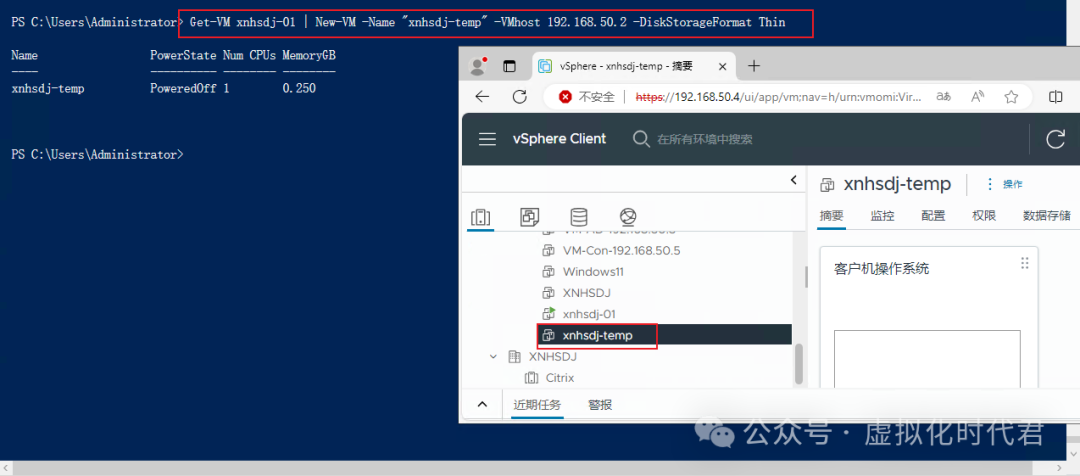Click PoweredOff value in PowerShell output

(x=183, y=89)
